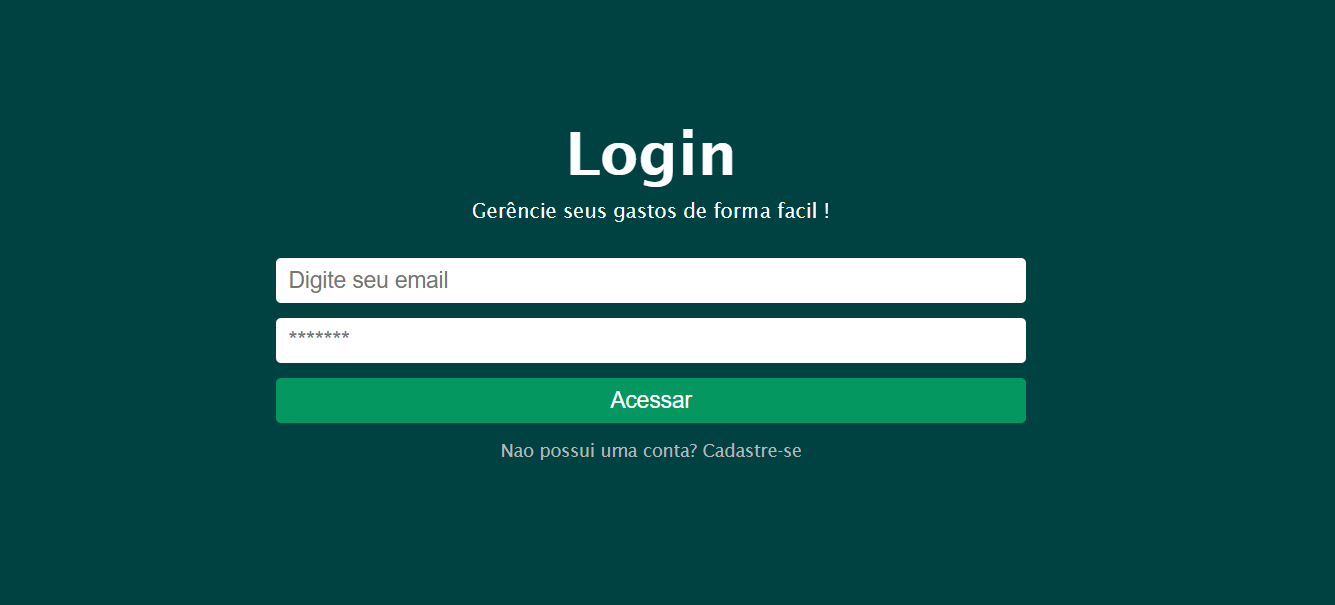This screenshot has height=605, width=1335.
Task: Activate the green Acessar login button
Action: point(650,400)
